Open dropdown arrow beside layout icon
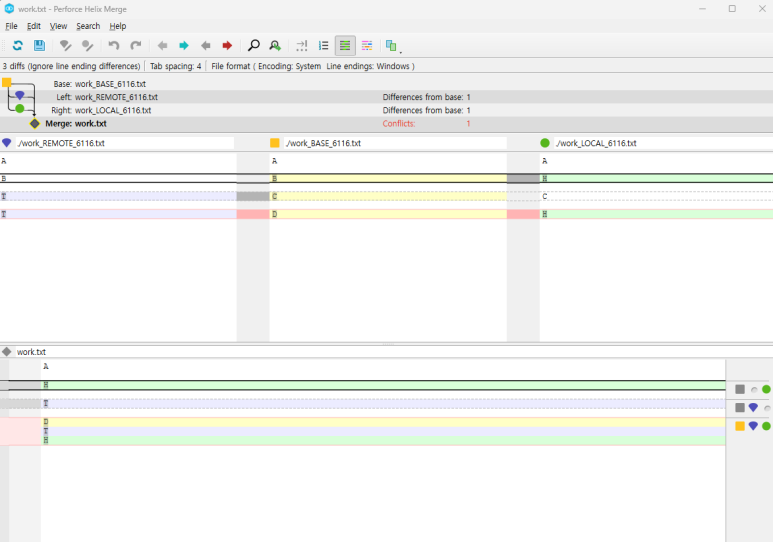 pyautogui.click(x=400, y=51)
